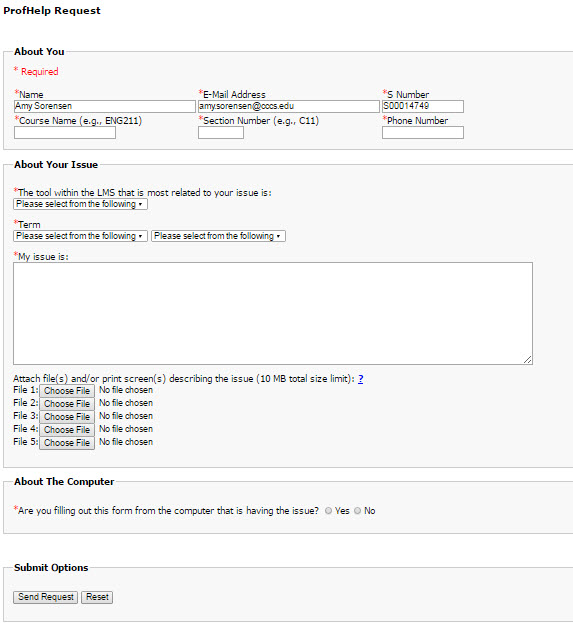Select Yes radio for computer question
Image resolution: width=573 pixels, height=623 pixels.
coord(328,511)
